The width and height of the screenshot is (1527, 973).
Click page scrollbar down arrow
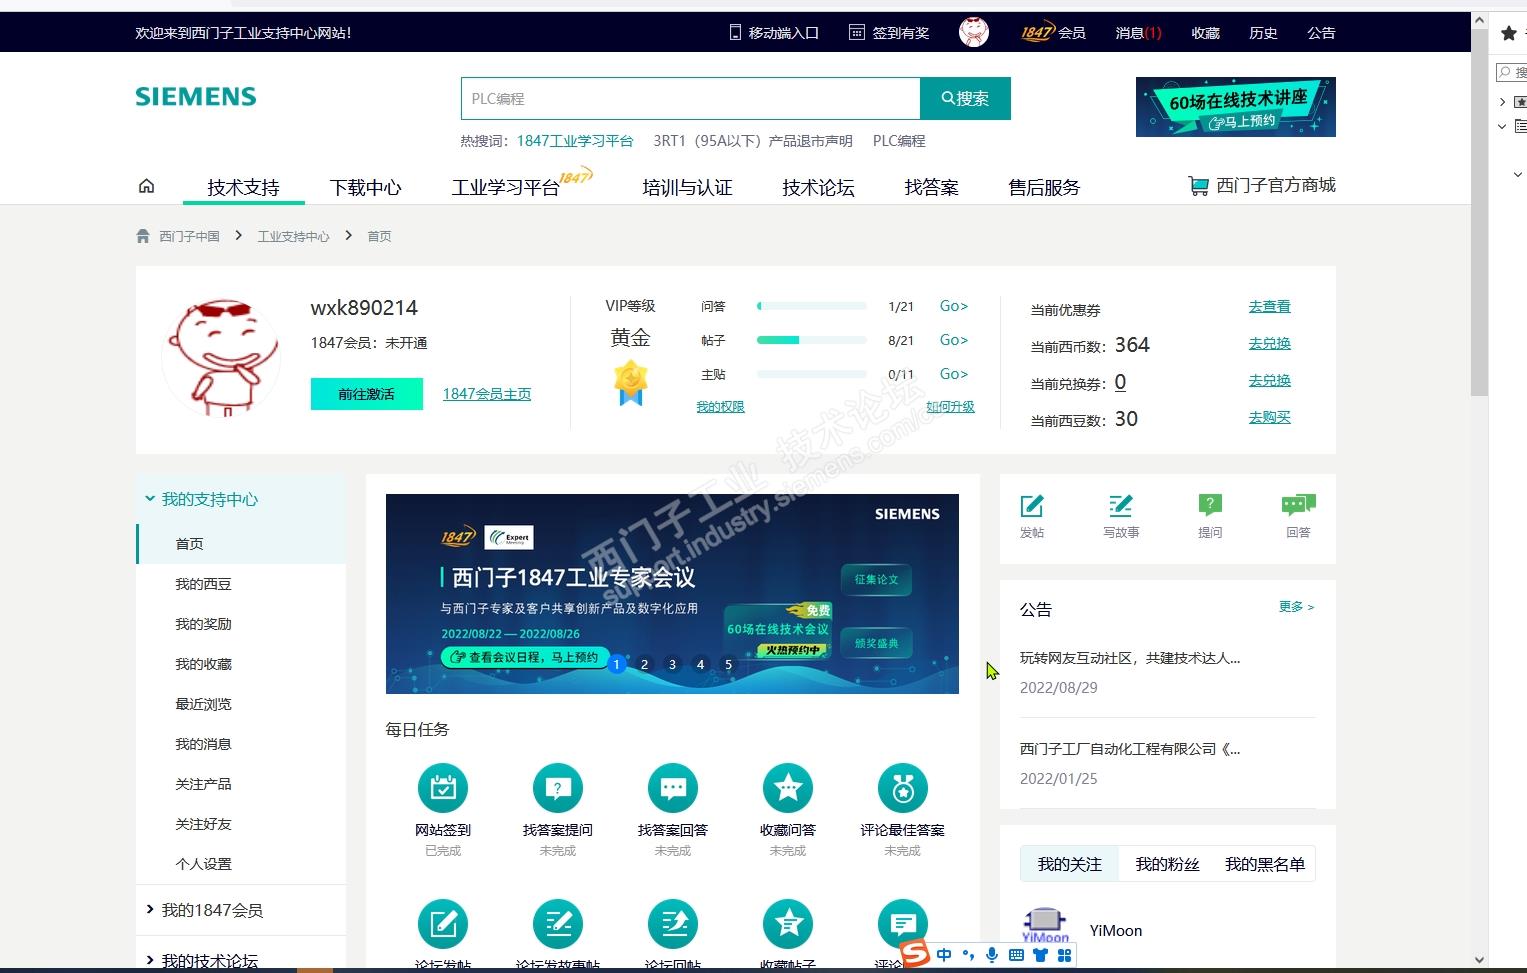click(1480, 961)
